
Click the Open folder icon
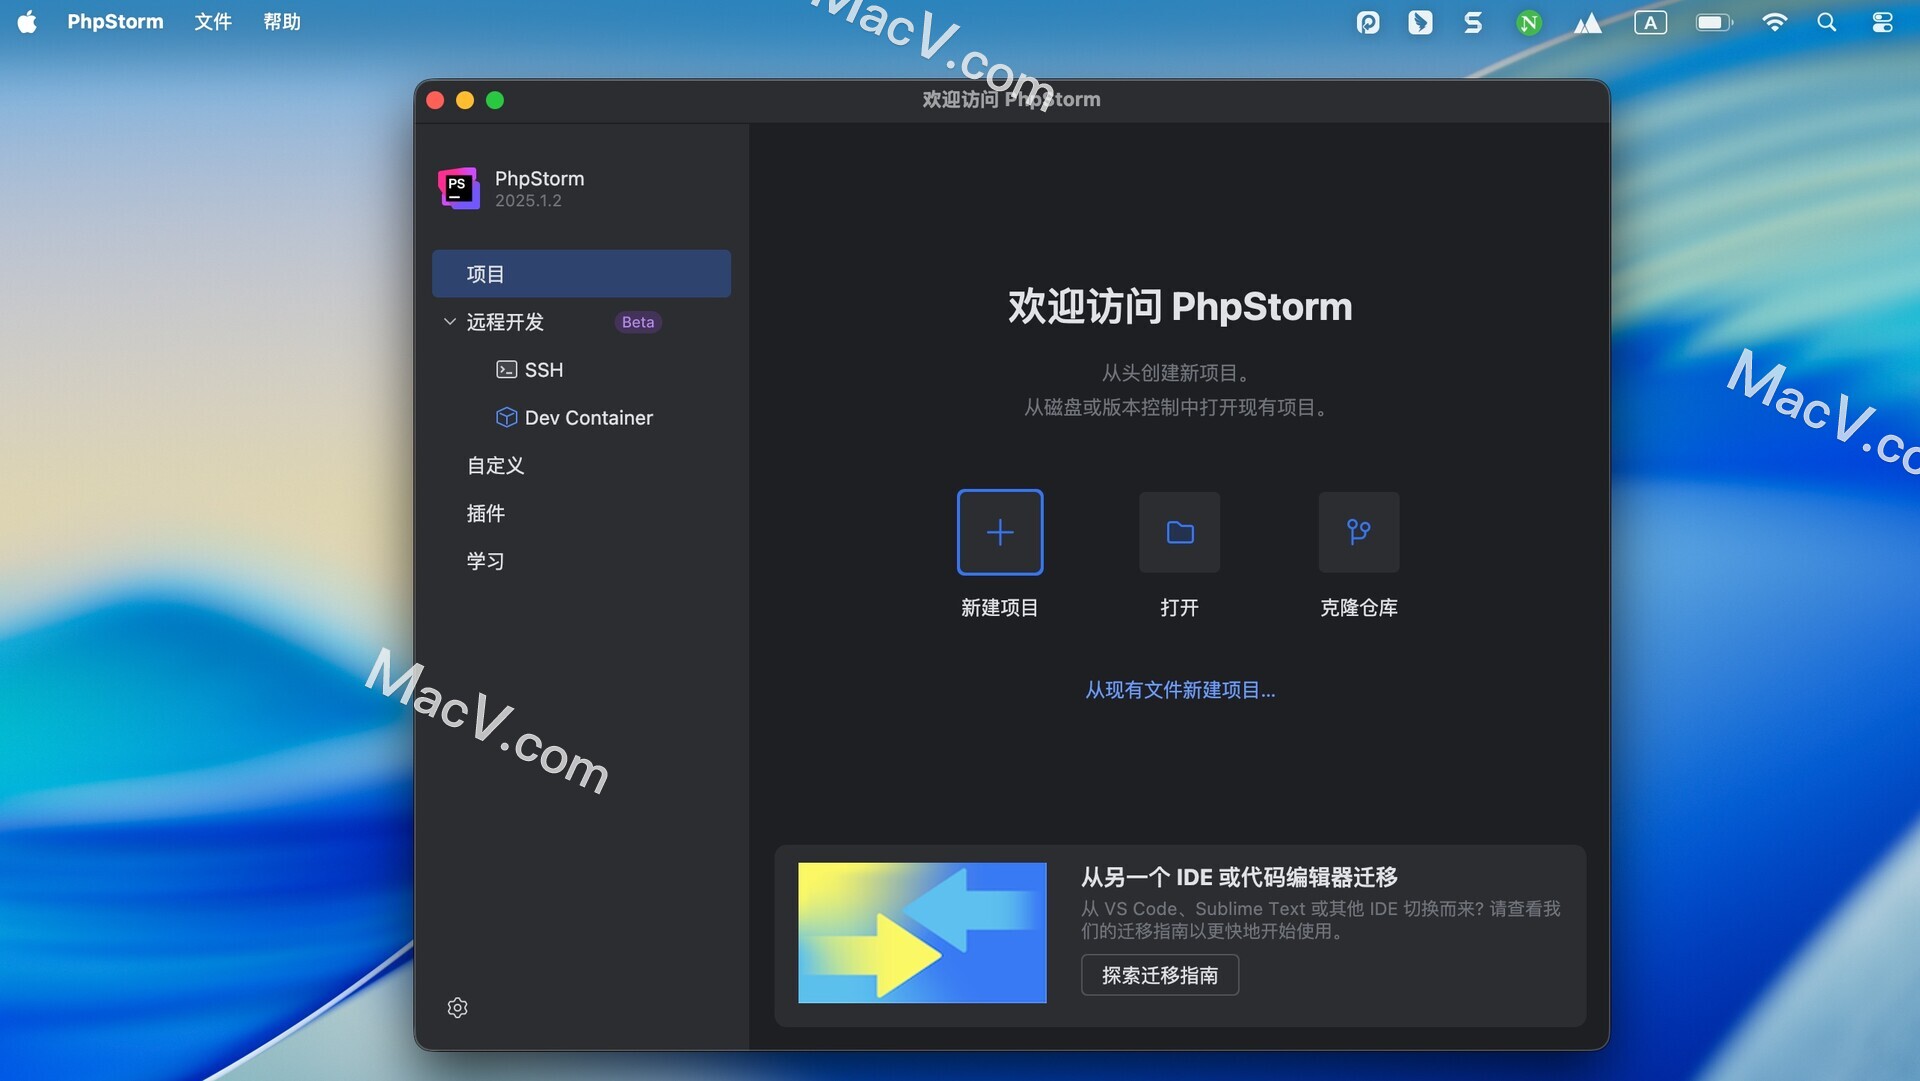(x=1179, y=532)
